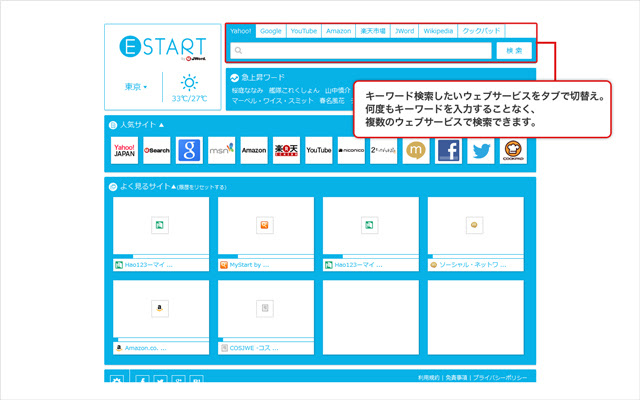
Task: Open the 利用規約 footer link
Action: pos(429,378)
